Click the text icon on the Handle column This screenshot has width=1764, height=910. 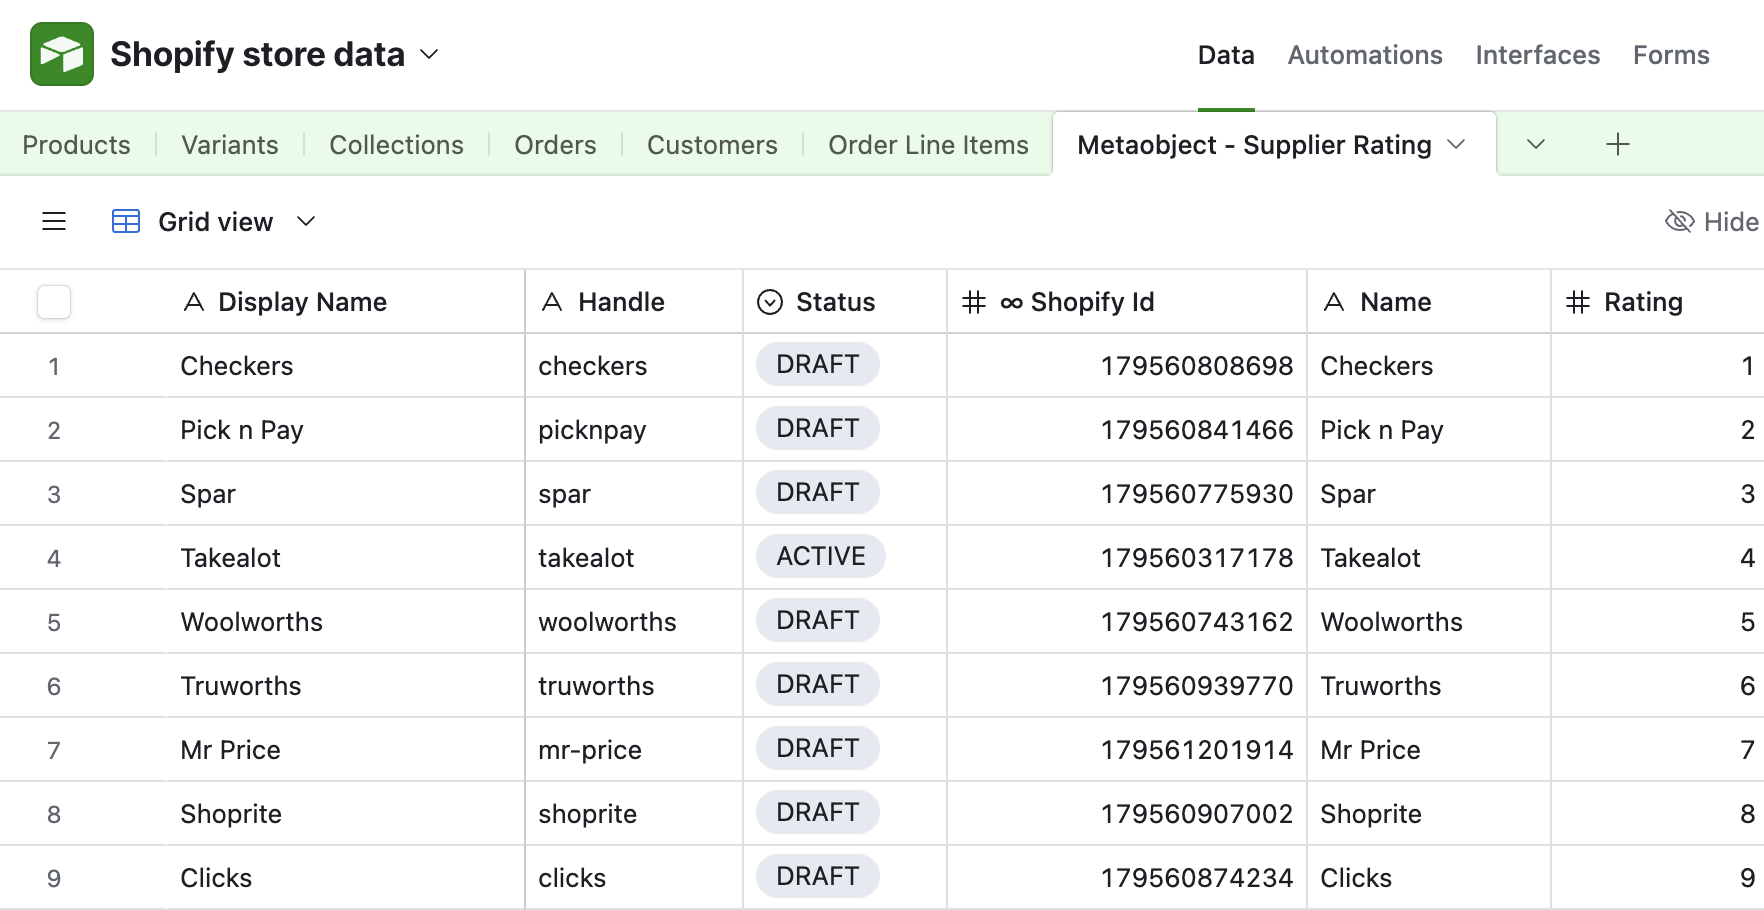coord(551,301)
